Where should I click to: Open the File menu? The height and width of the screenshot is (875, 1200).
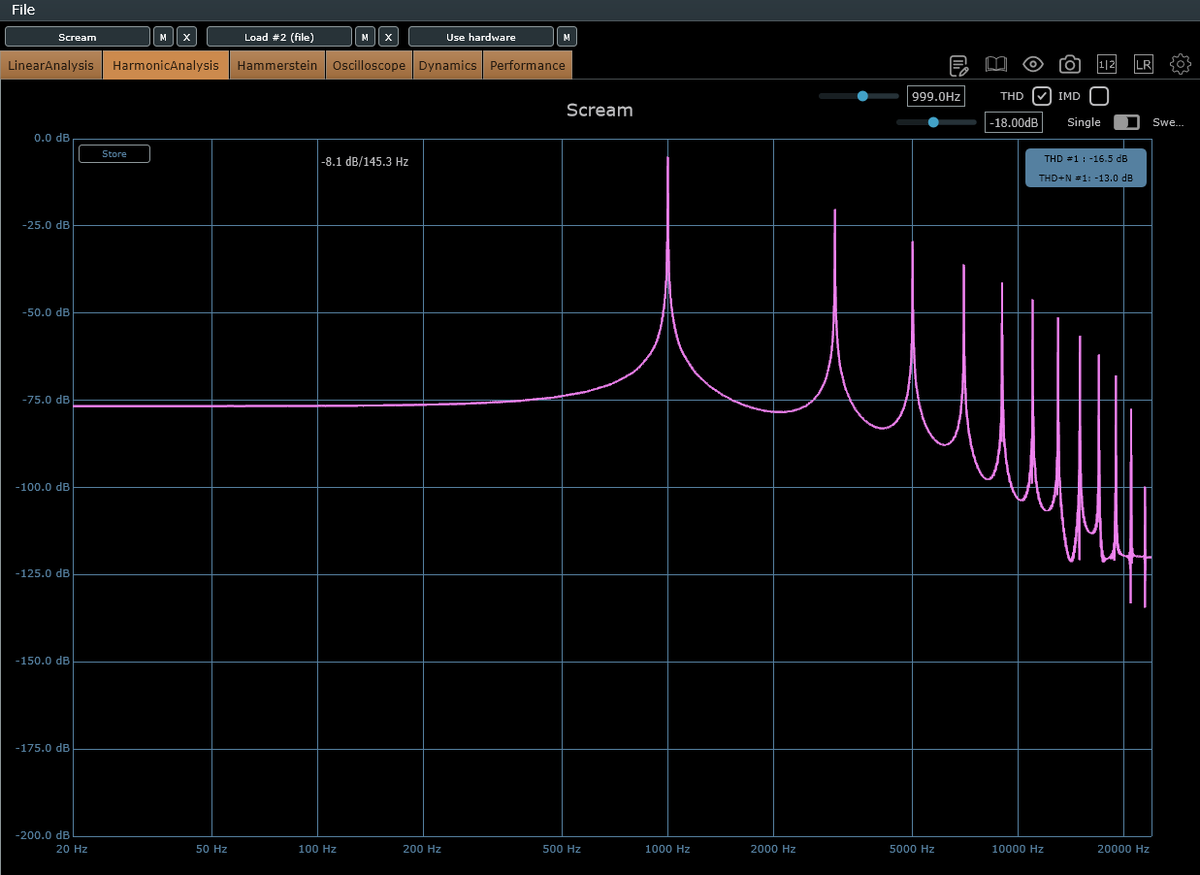point(23,10)
